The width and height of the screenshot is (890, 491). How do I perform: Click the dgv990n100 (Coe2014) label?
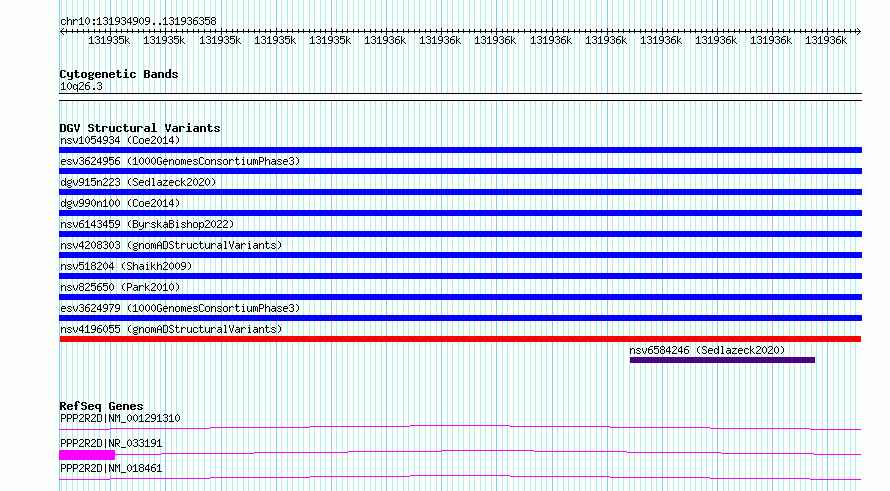pyautogui.click(x=120, y=203)
